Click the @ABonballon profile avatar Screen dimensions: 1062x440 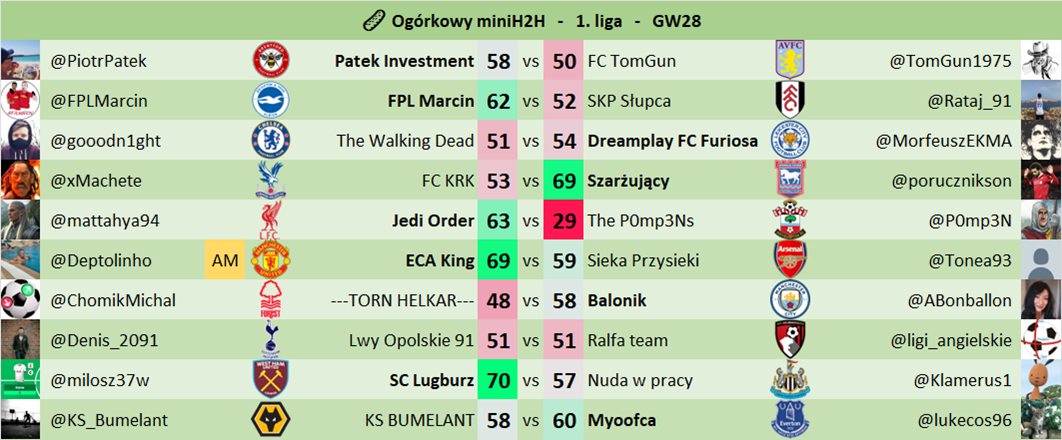(1041, 301)
